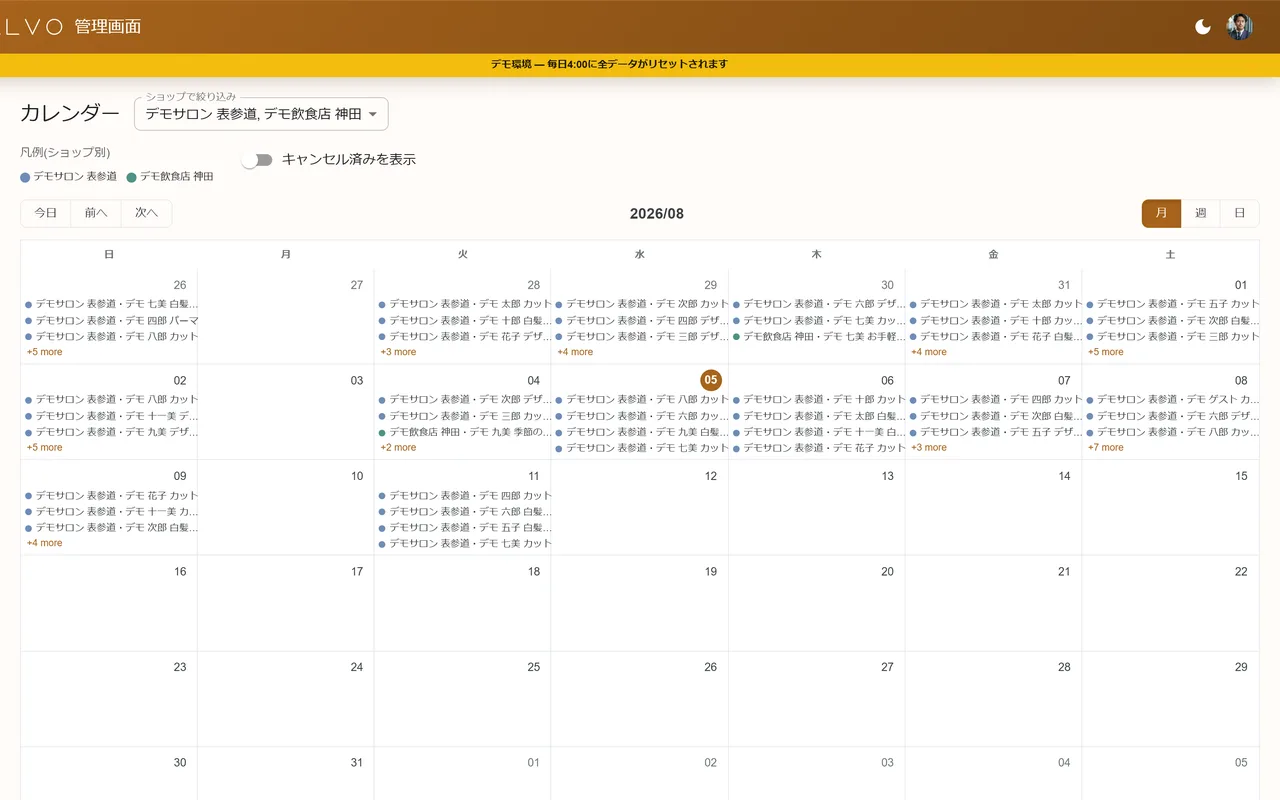The image size is (1280, 800).
Task: Open デモ 花子 カット event on August 09
Action: tap(110, 495)
